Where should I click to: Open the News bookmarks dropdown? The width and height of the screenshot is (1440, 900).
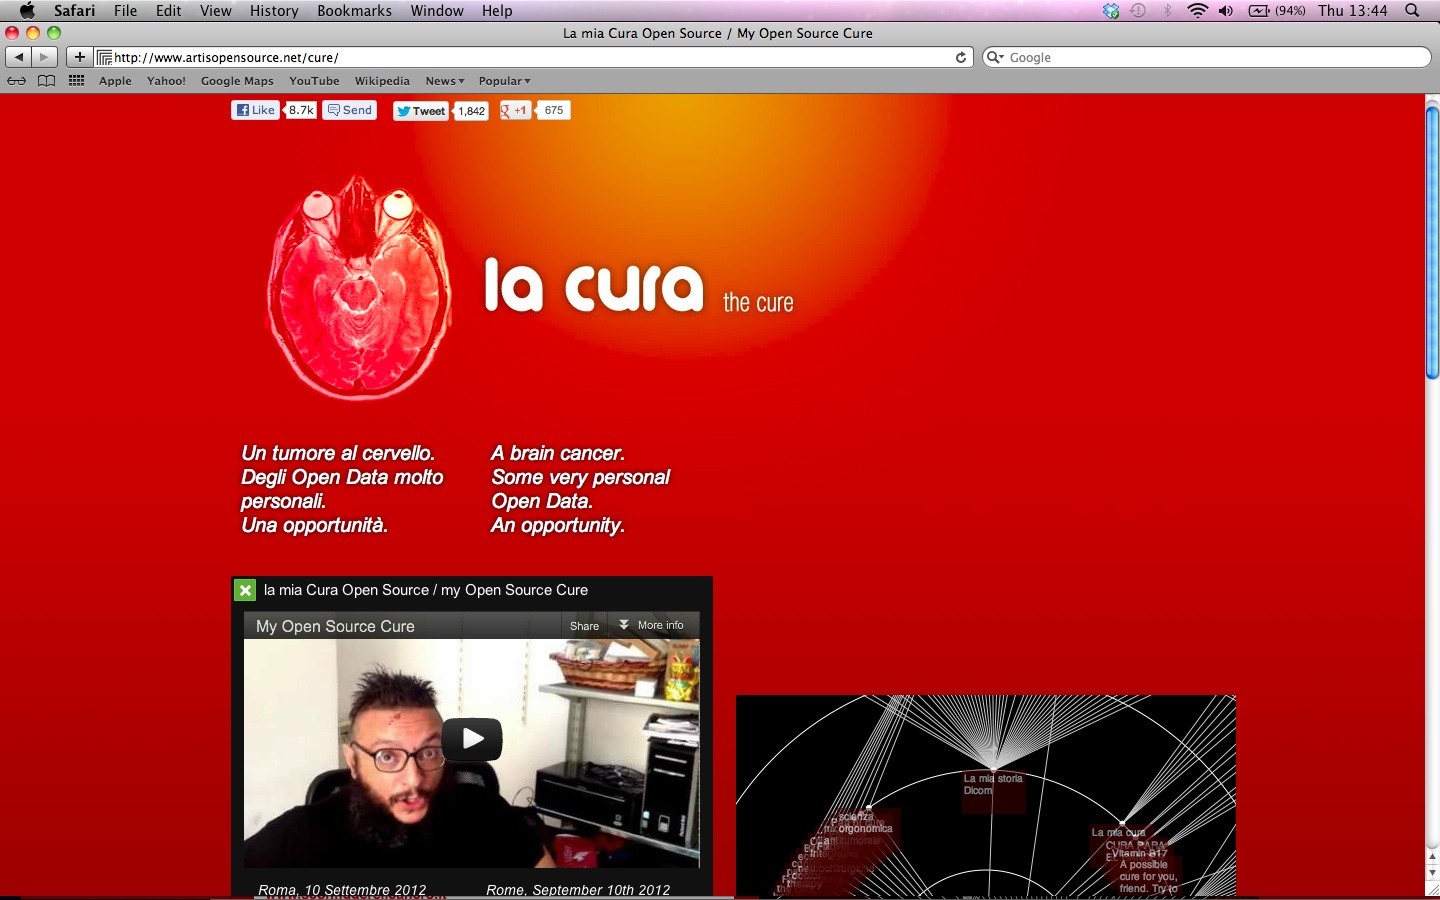pyautogui.click(x=445, y=81)
